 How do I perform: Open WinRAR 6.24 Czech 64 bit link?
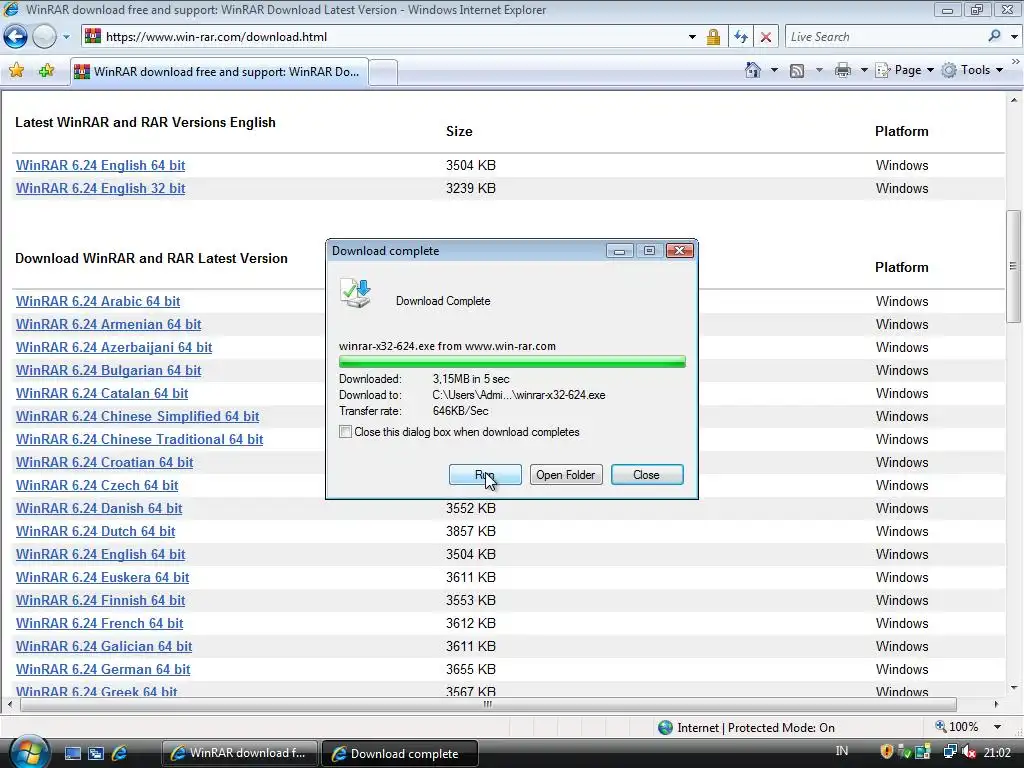[97, 485]
